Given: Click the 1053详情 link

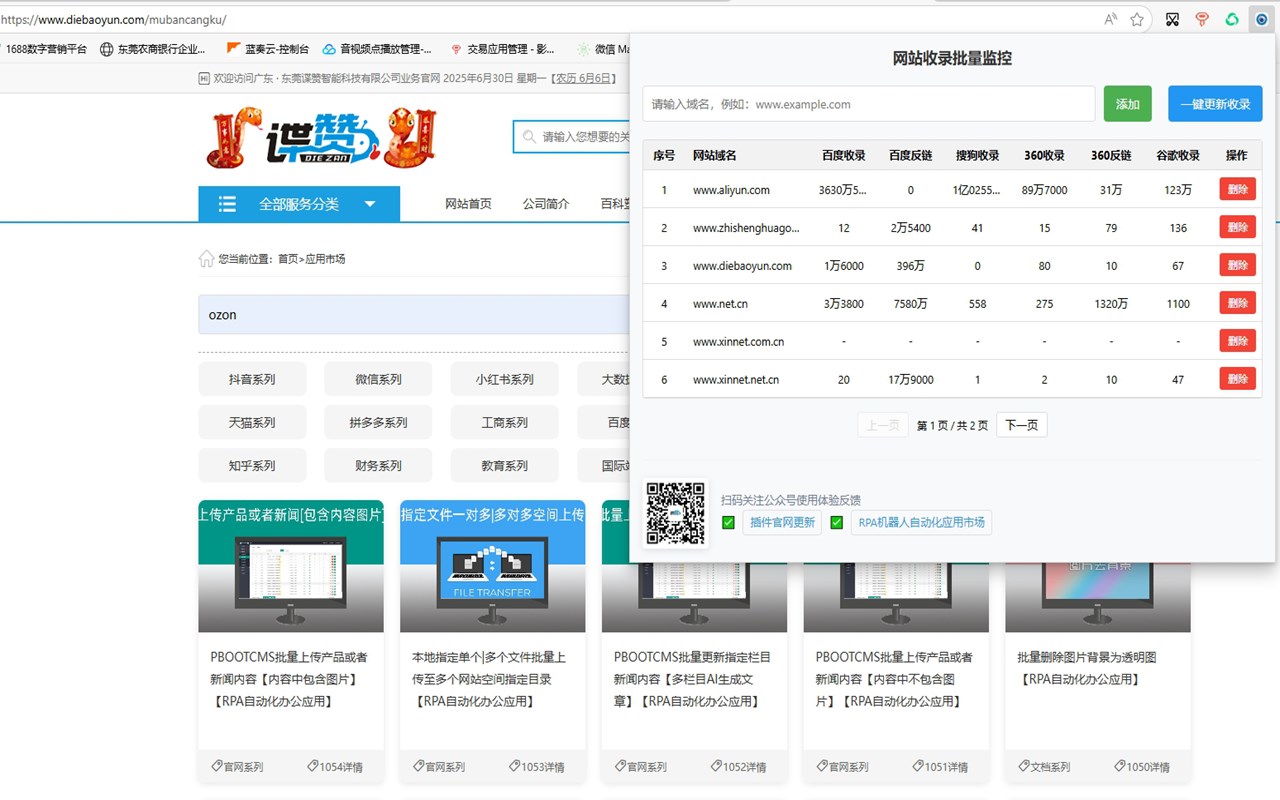Looking at the screenshot, I should tap(537, 767).
